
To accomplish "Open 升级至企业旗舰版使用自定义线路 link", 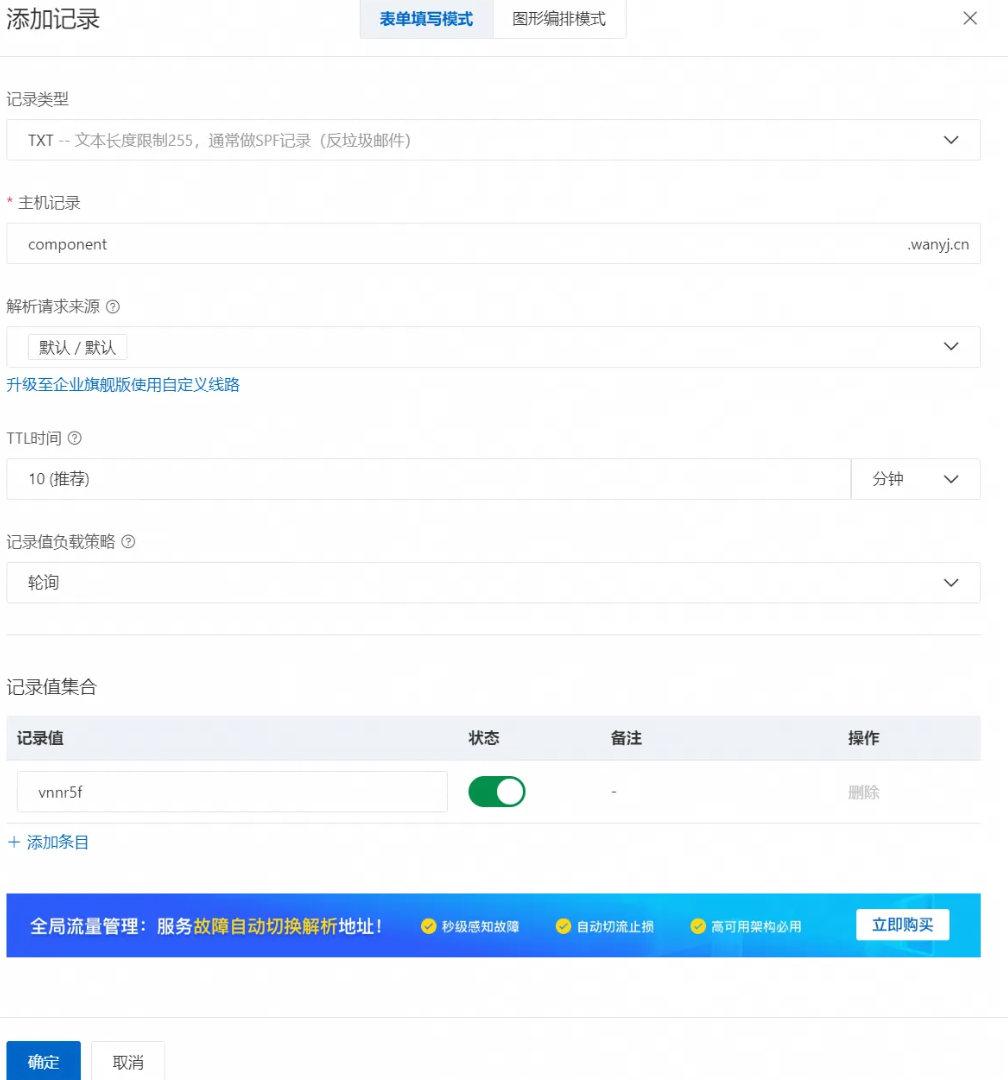I will [123, 384].
